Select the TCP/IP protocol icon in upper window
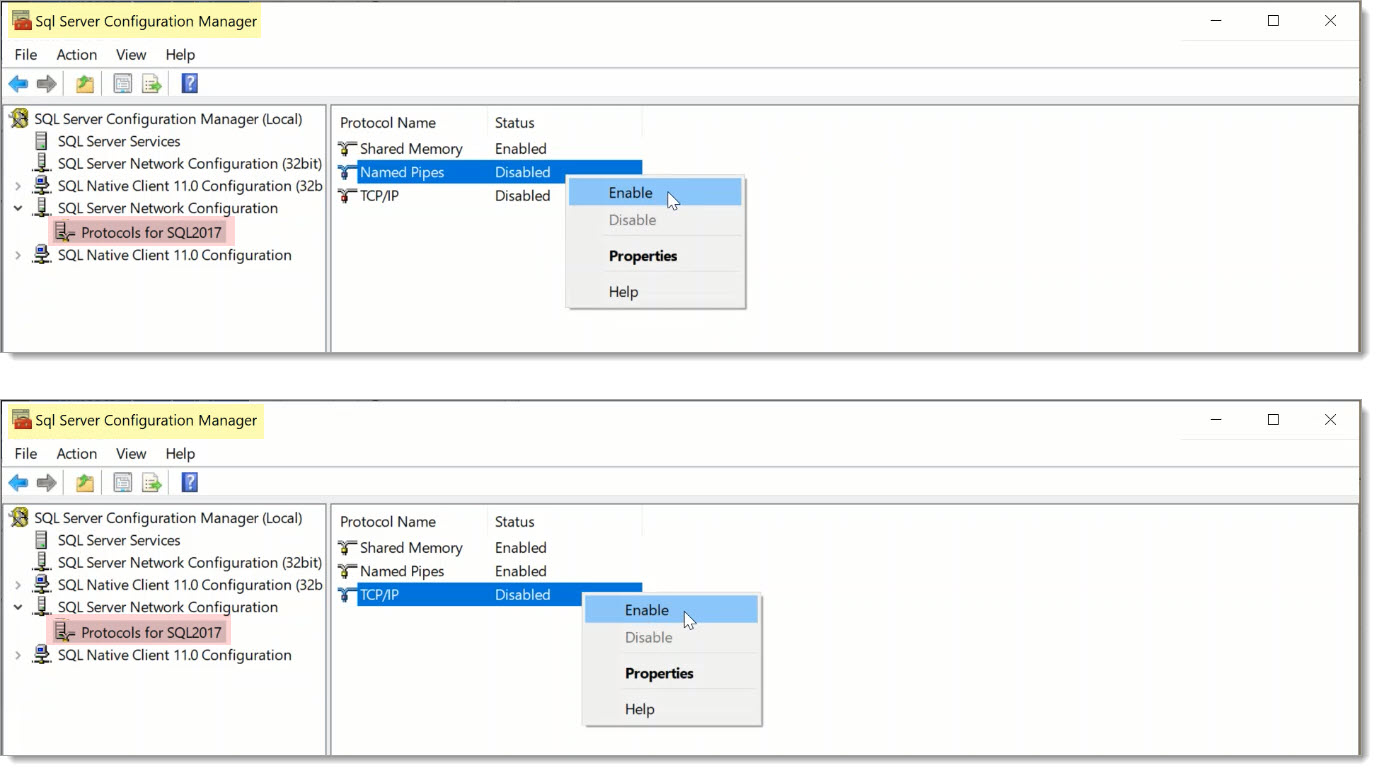Image resolution: width=1377 pixels, height=771 pixels. point(347,196)
